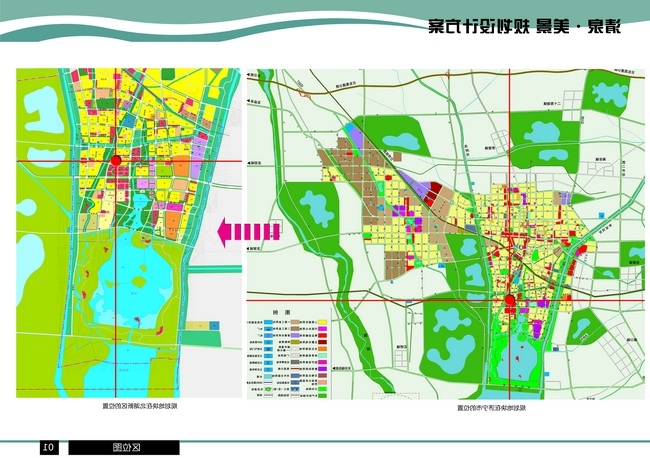Select the red location dot on left map
Image resolution: width=650 pixels, height=458 pixels.
(x=115, y=161)
